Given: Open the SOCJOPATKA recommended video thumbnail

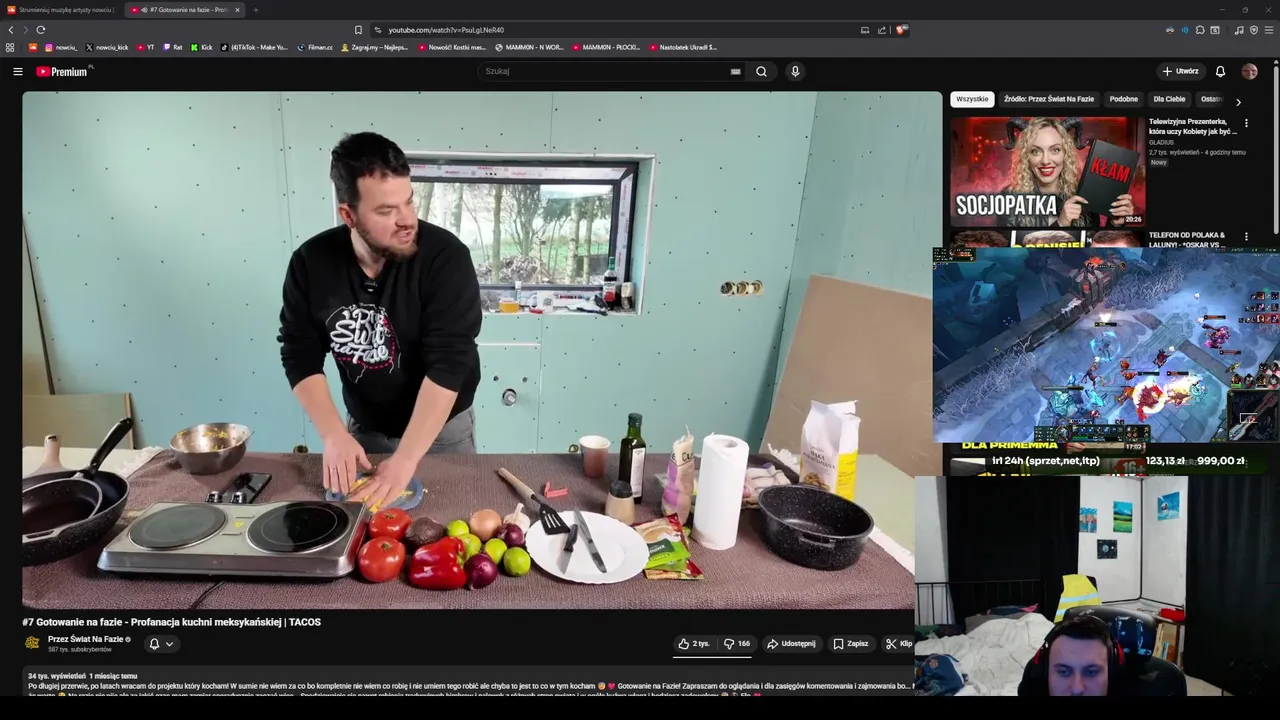Looking at the screenshot, I should (x=1047, y=171).
